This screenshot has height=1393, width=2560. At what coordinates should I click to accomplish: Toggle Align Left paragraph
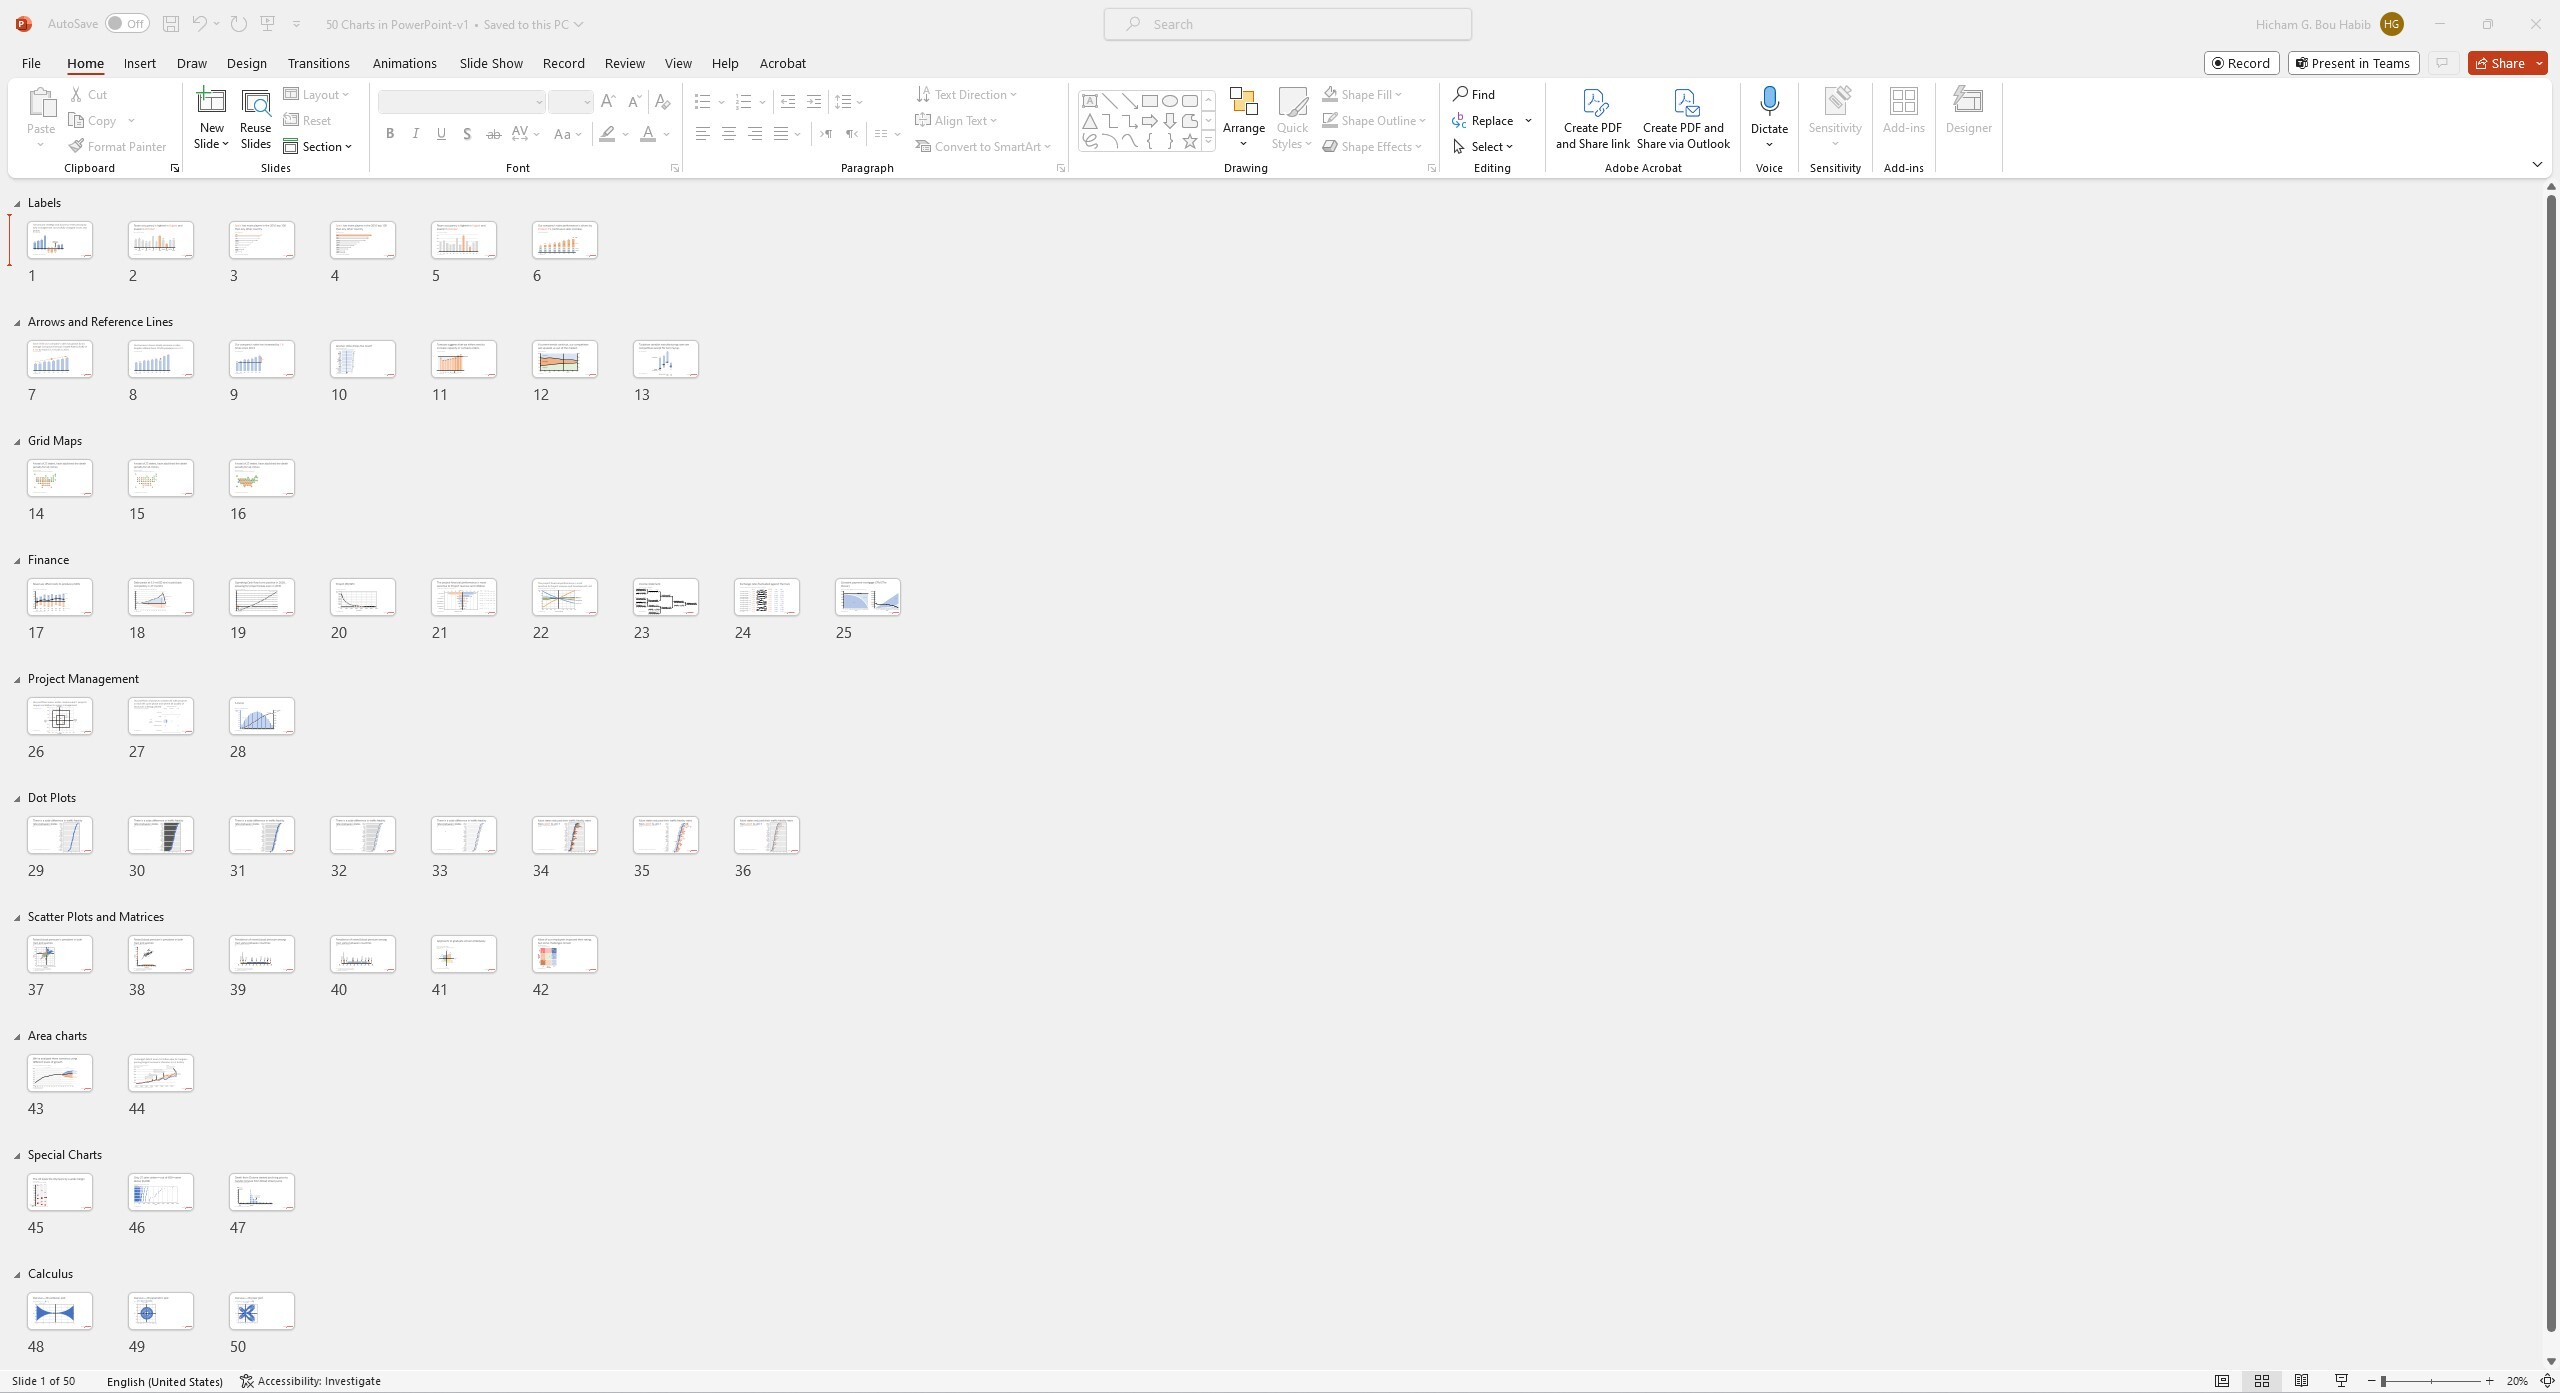[703, 134]
